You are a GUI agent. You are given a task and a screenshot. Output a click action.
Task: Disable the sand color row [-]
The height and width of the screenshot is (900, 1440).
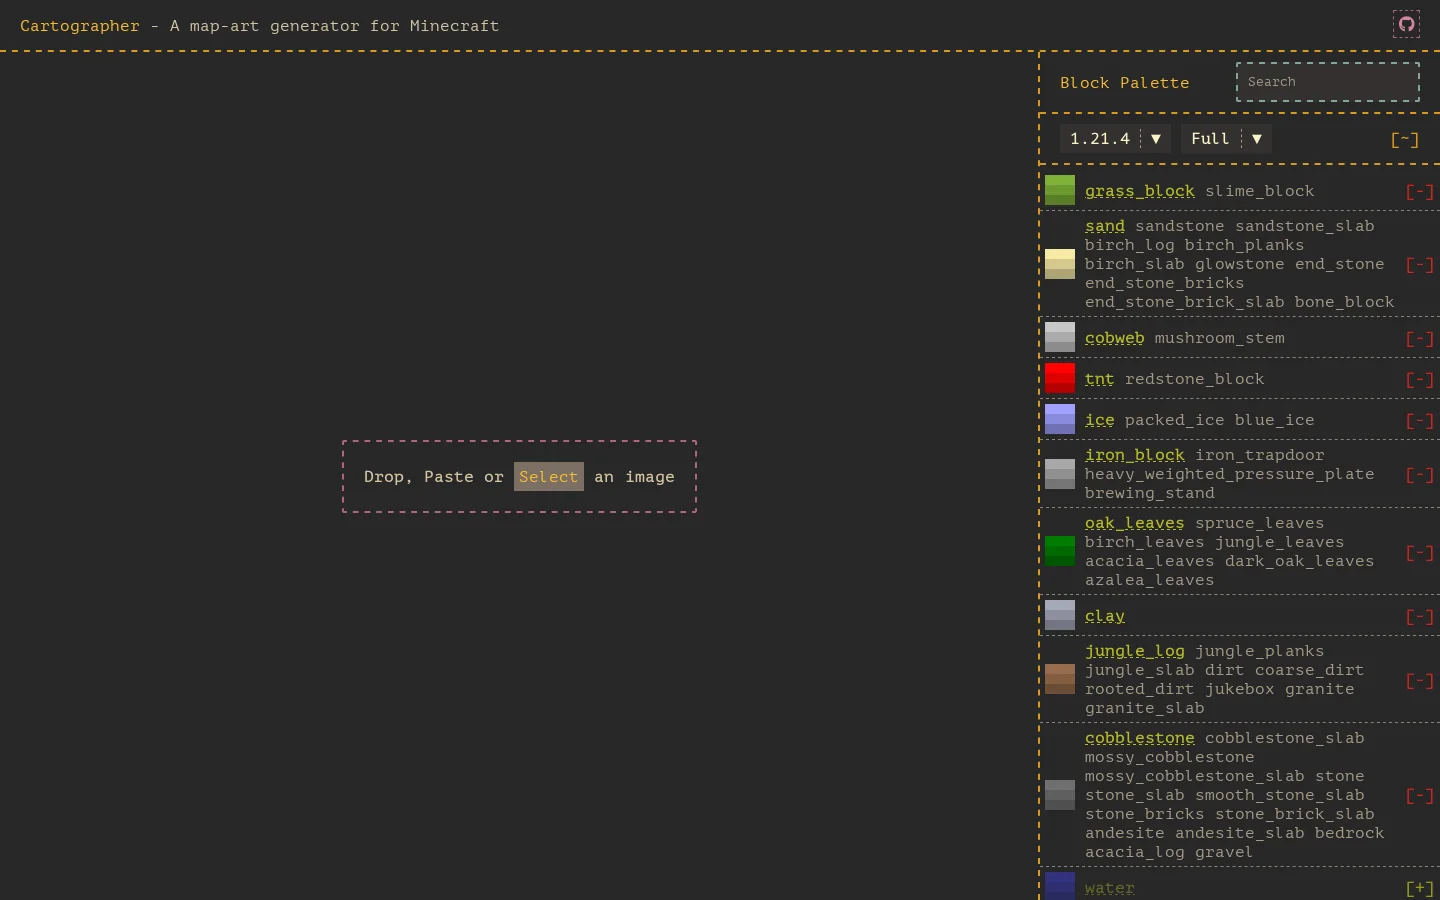(x=1420, y=265)
